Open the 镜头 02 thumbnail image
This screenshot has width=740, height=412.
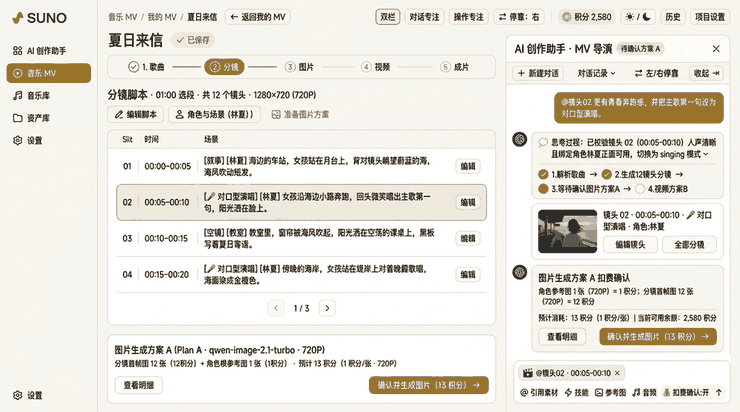[x=567, y=231]
